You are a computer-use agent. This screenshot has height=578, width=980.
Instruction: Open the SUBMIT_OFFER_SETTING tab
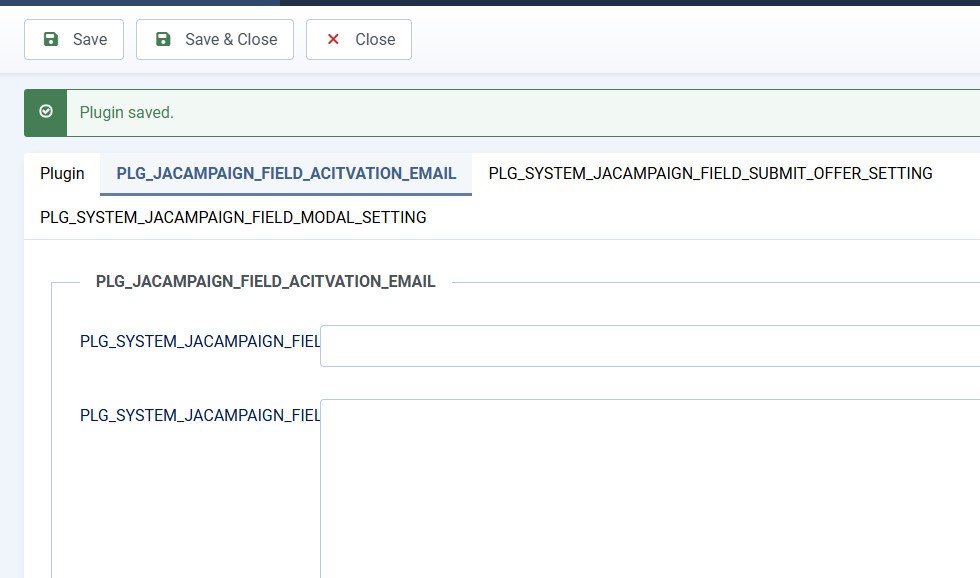click(710, 173)
